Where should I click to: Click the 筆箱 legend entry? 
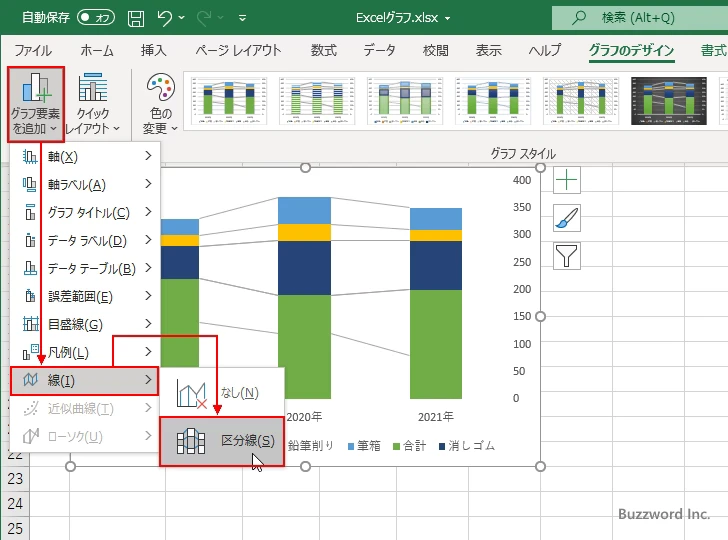pyautogui.click(x=364, y=446)
